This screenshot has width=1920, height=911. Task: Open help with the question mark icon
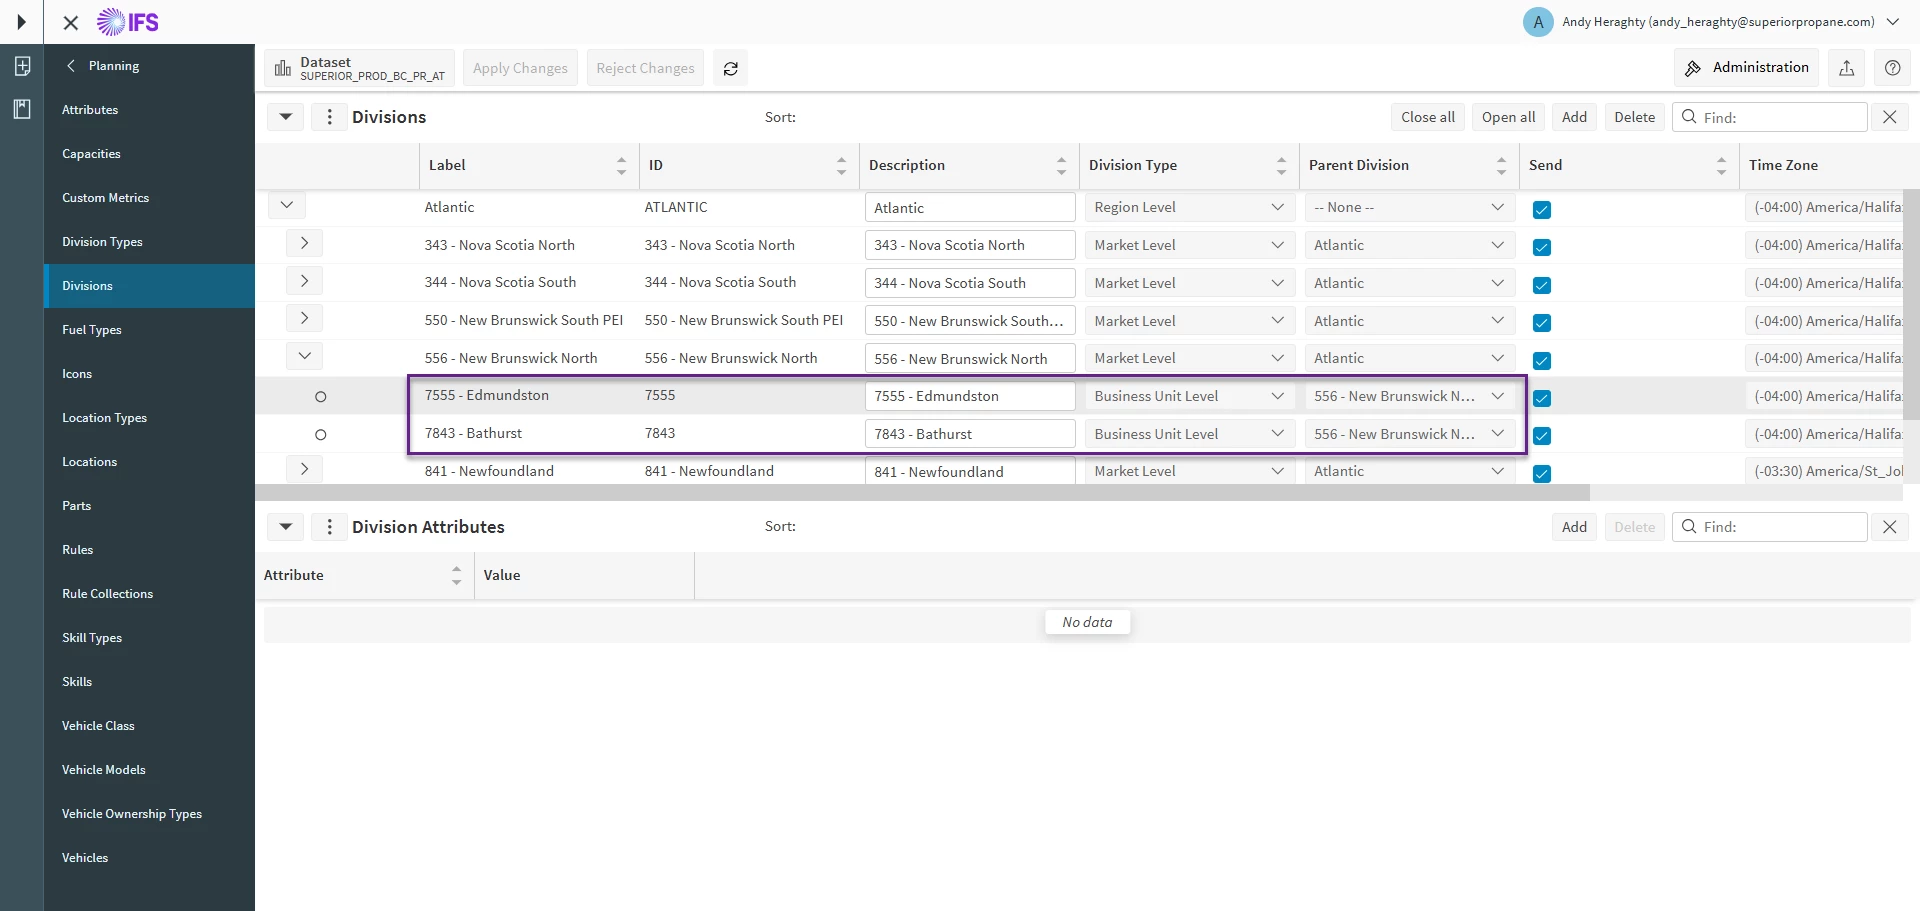point(1892,68)
